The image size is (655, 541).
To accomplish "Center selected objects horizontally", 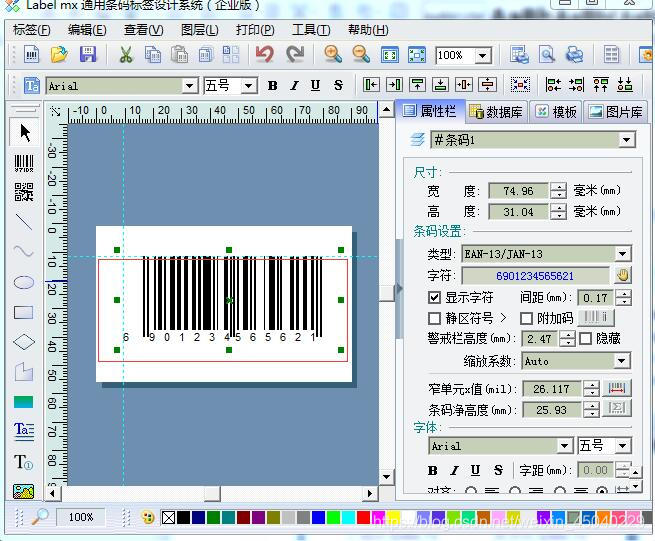I will tap(464, 85).
